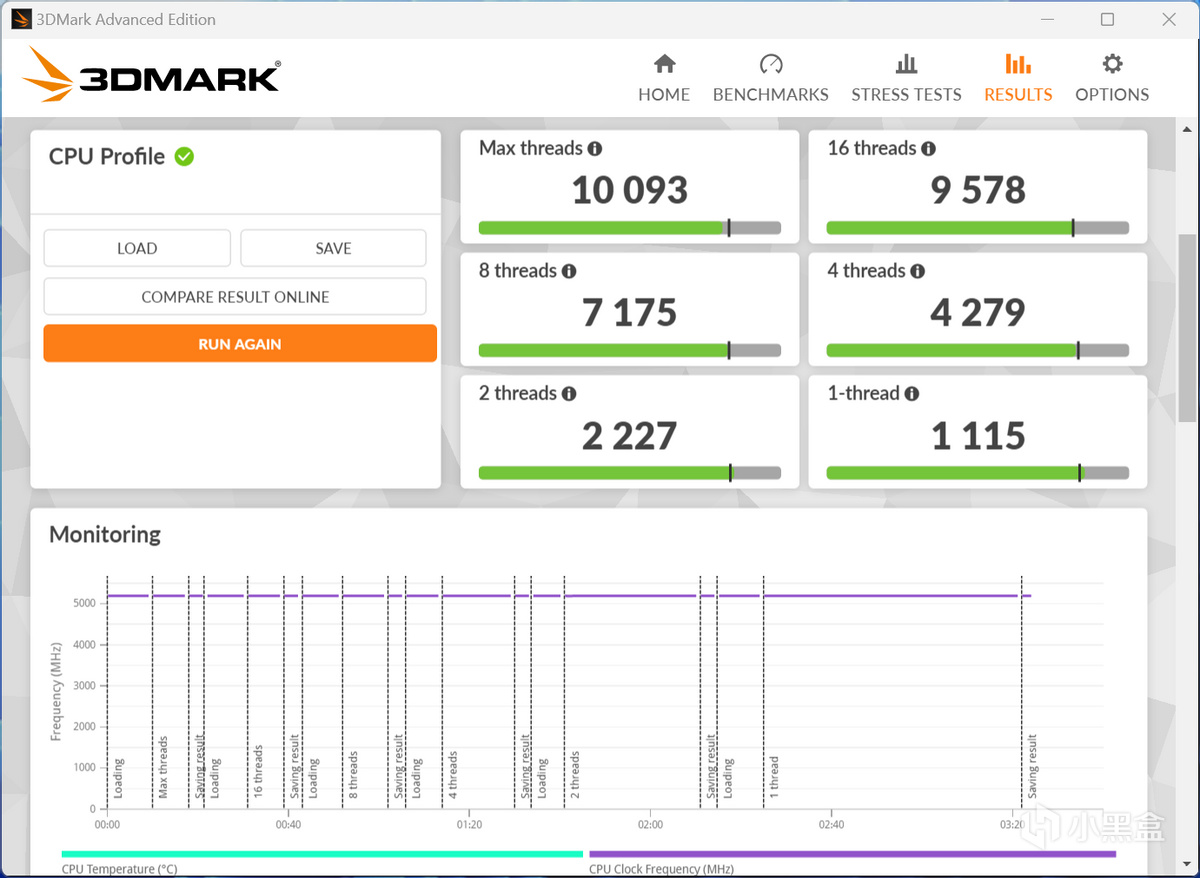Open the BENCHMARKS tab
Image resolution: width=1200 pixels, height=878 pixels.
point(770,79)
